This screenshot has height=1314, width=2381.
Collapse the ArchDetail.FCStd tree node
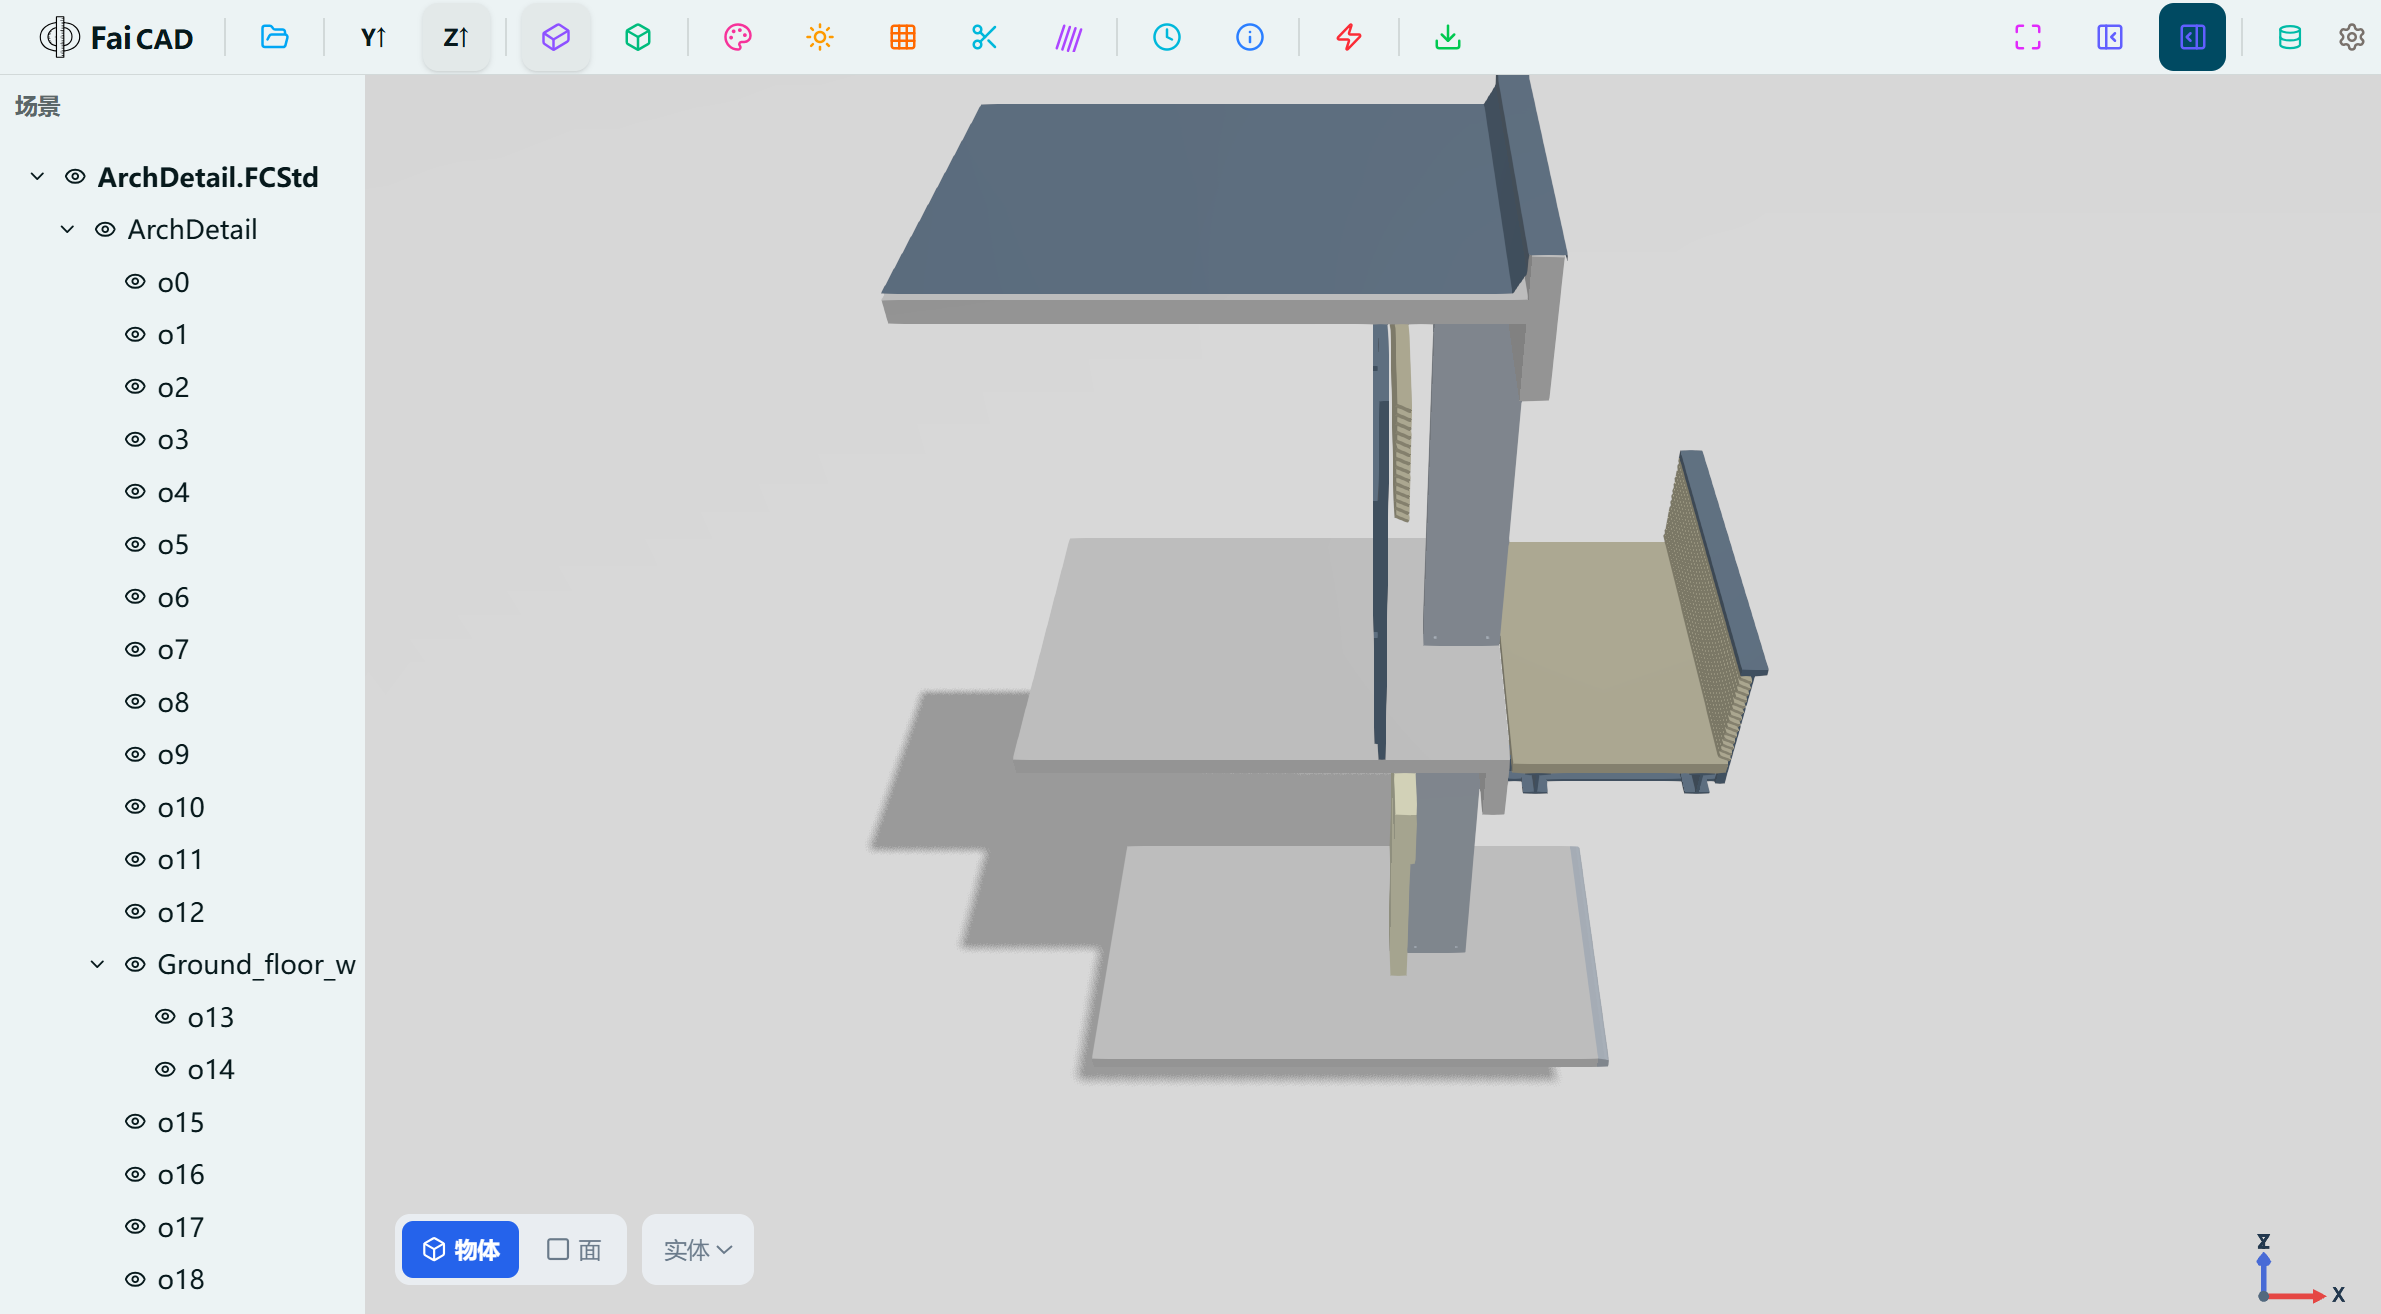[x=37, y=177]
